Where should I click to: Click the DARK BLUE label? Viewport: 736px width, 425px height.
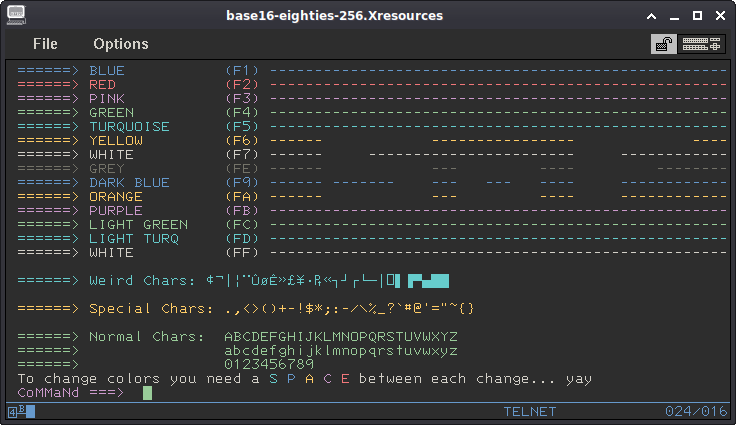coord(130,183)
